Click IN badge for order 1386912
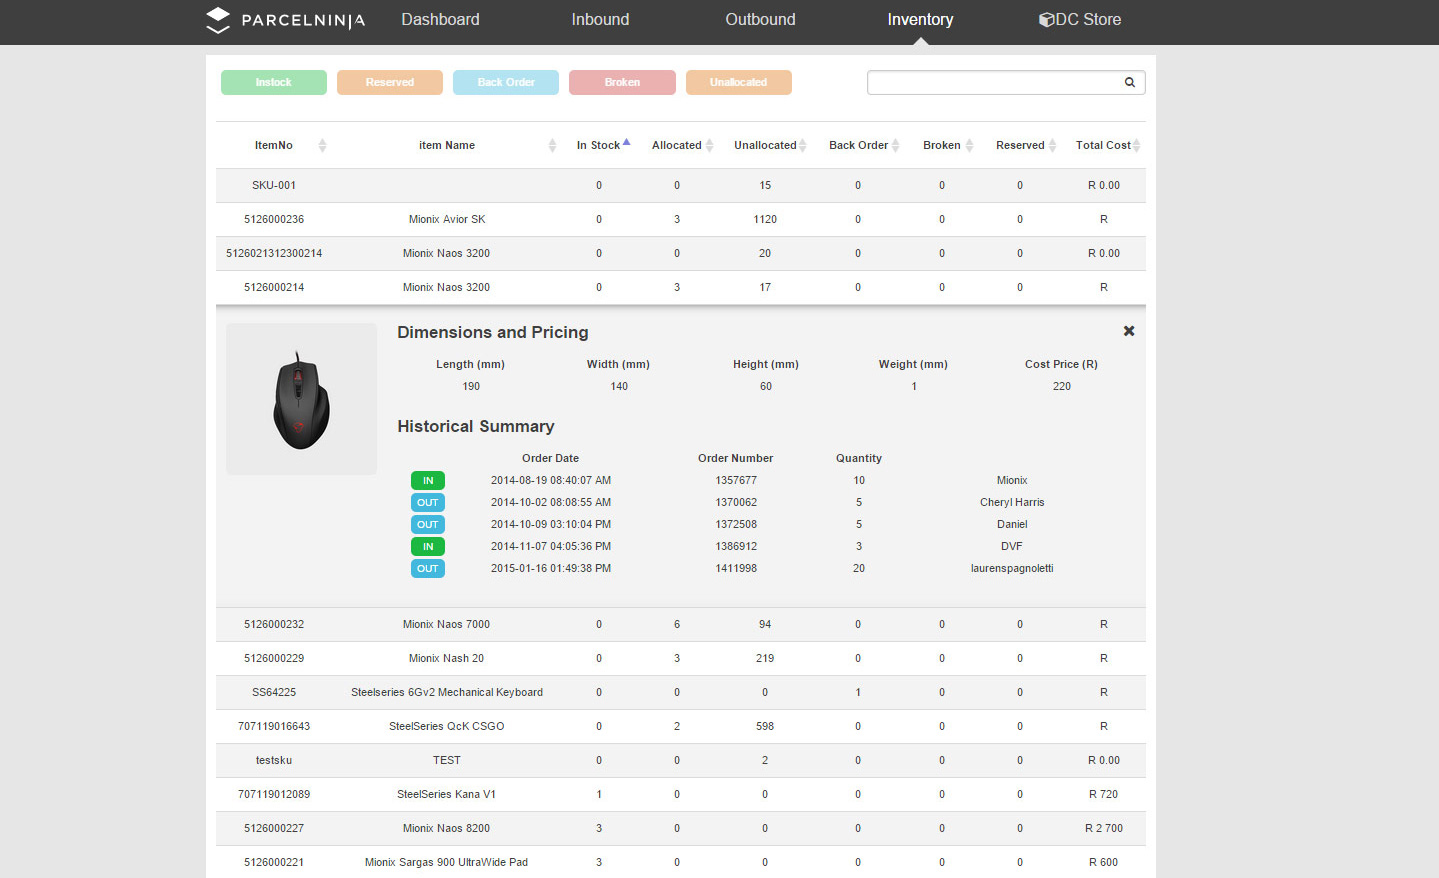This screenshot has width=1439, height=878. click(428, 547)
